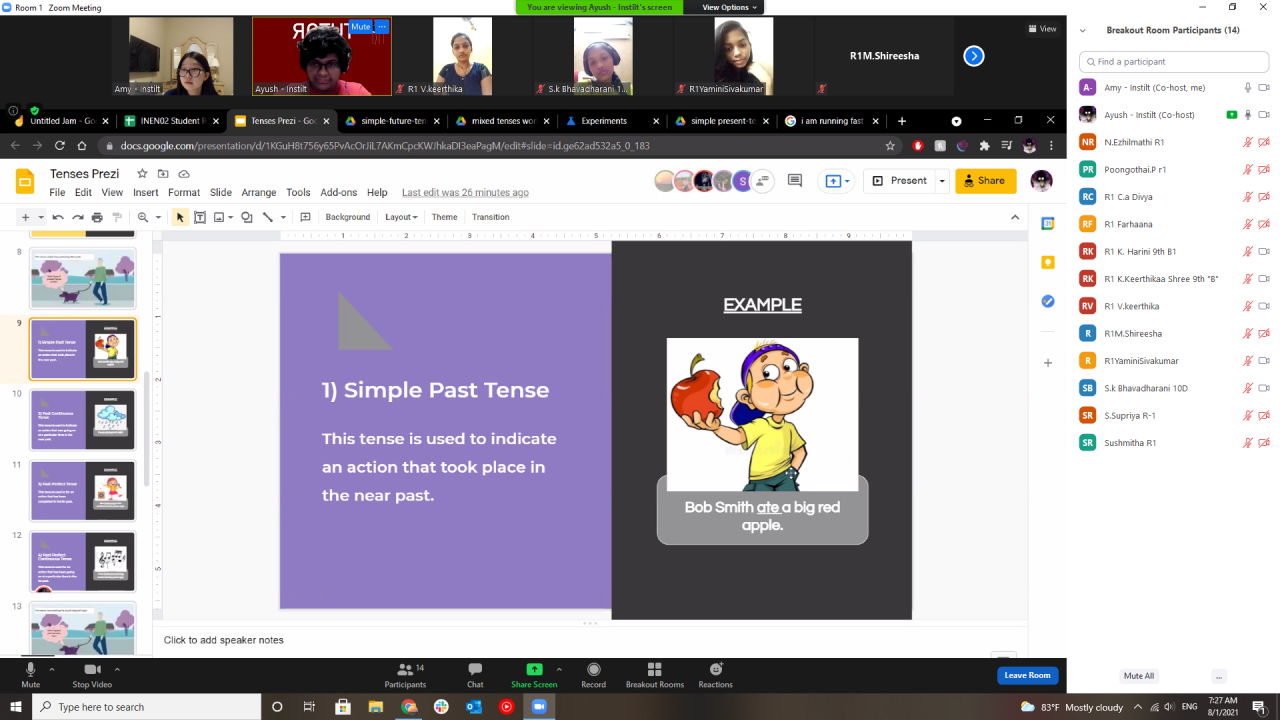The height and width of the screenshot is (720, 1280).
Task: Select slide 10 thumbnail in filmstrip
Action: (83, 420)
